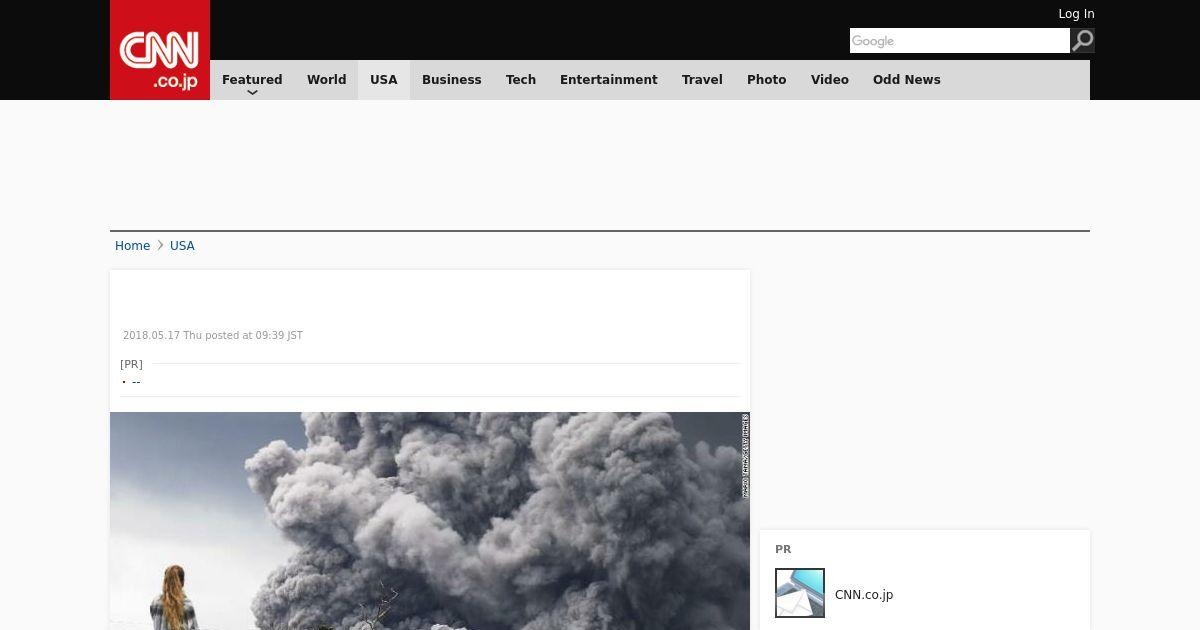Click the PR dash link
This screenshot has width=1200, height=630.
[136, 381]
